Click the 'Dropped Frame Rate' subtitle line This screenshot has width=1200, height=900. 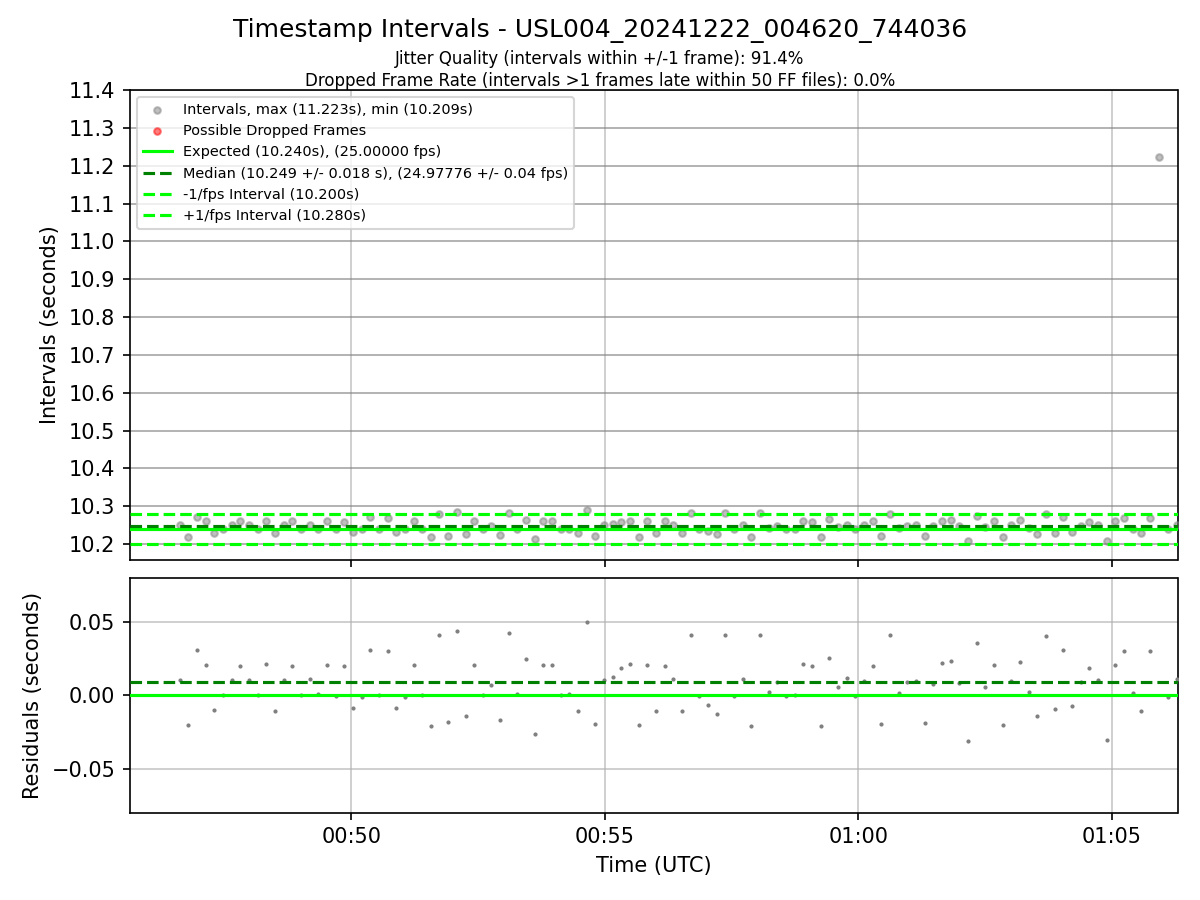[600, 80]
